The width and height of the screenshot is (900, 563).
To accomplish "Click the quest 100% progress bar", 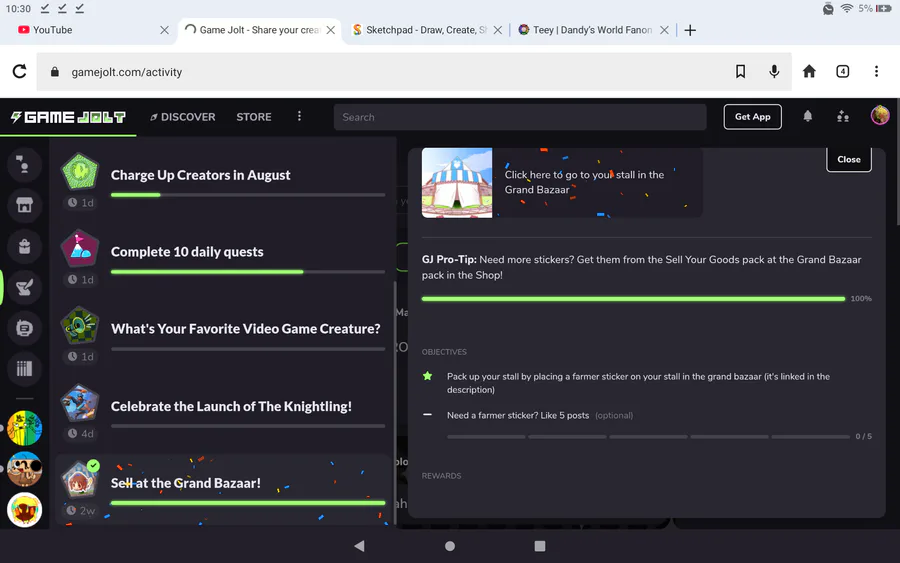I will pyautogui.click(x=633, y=298).
